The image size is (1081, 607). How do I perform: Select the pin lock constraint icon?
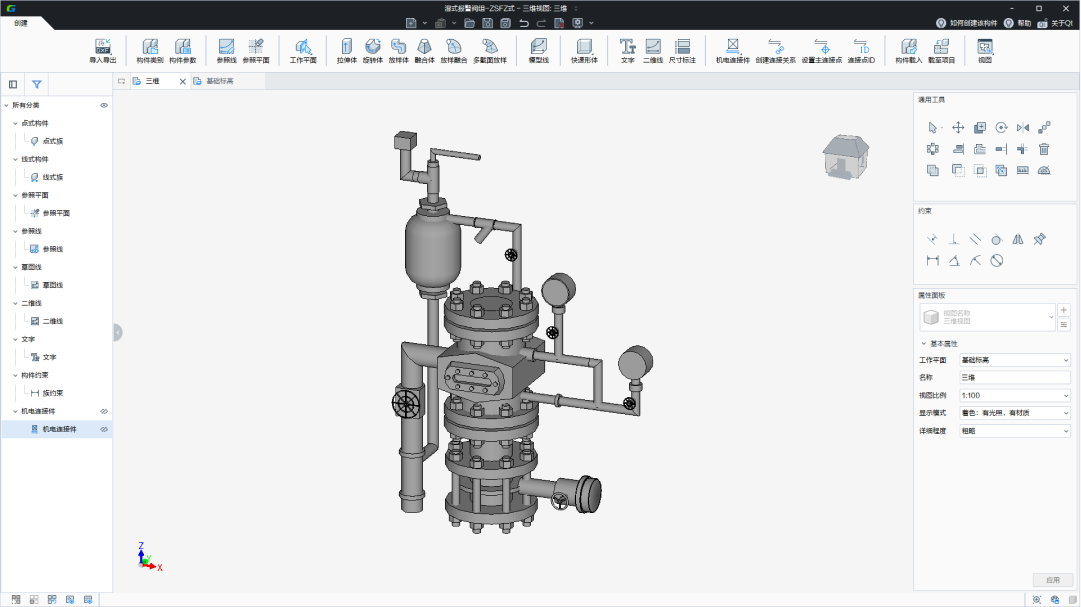point(1039,239)
